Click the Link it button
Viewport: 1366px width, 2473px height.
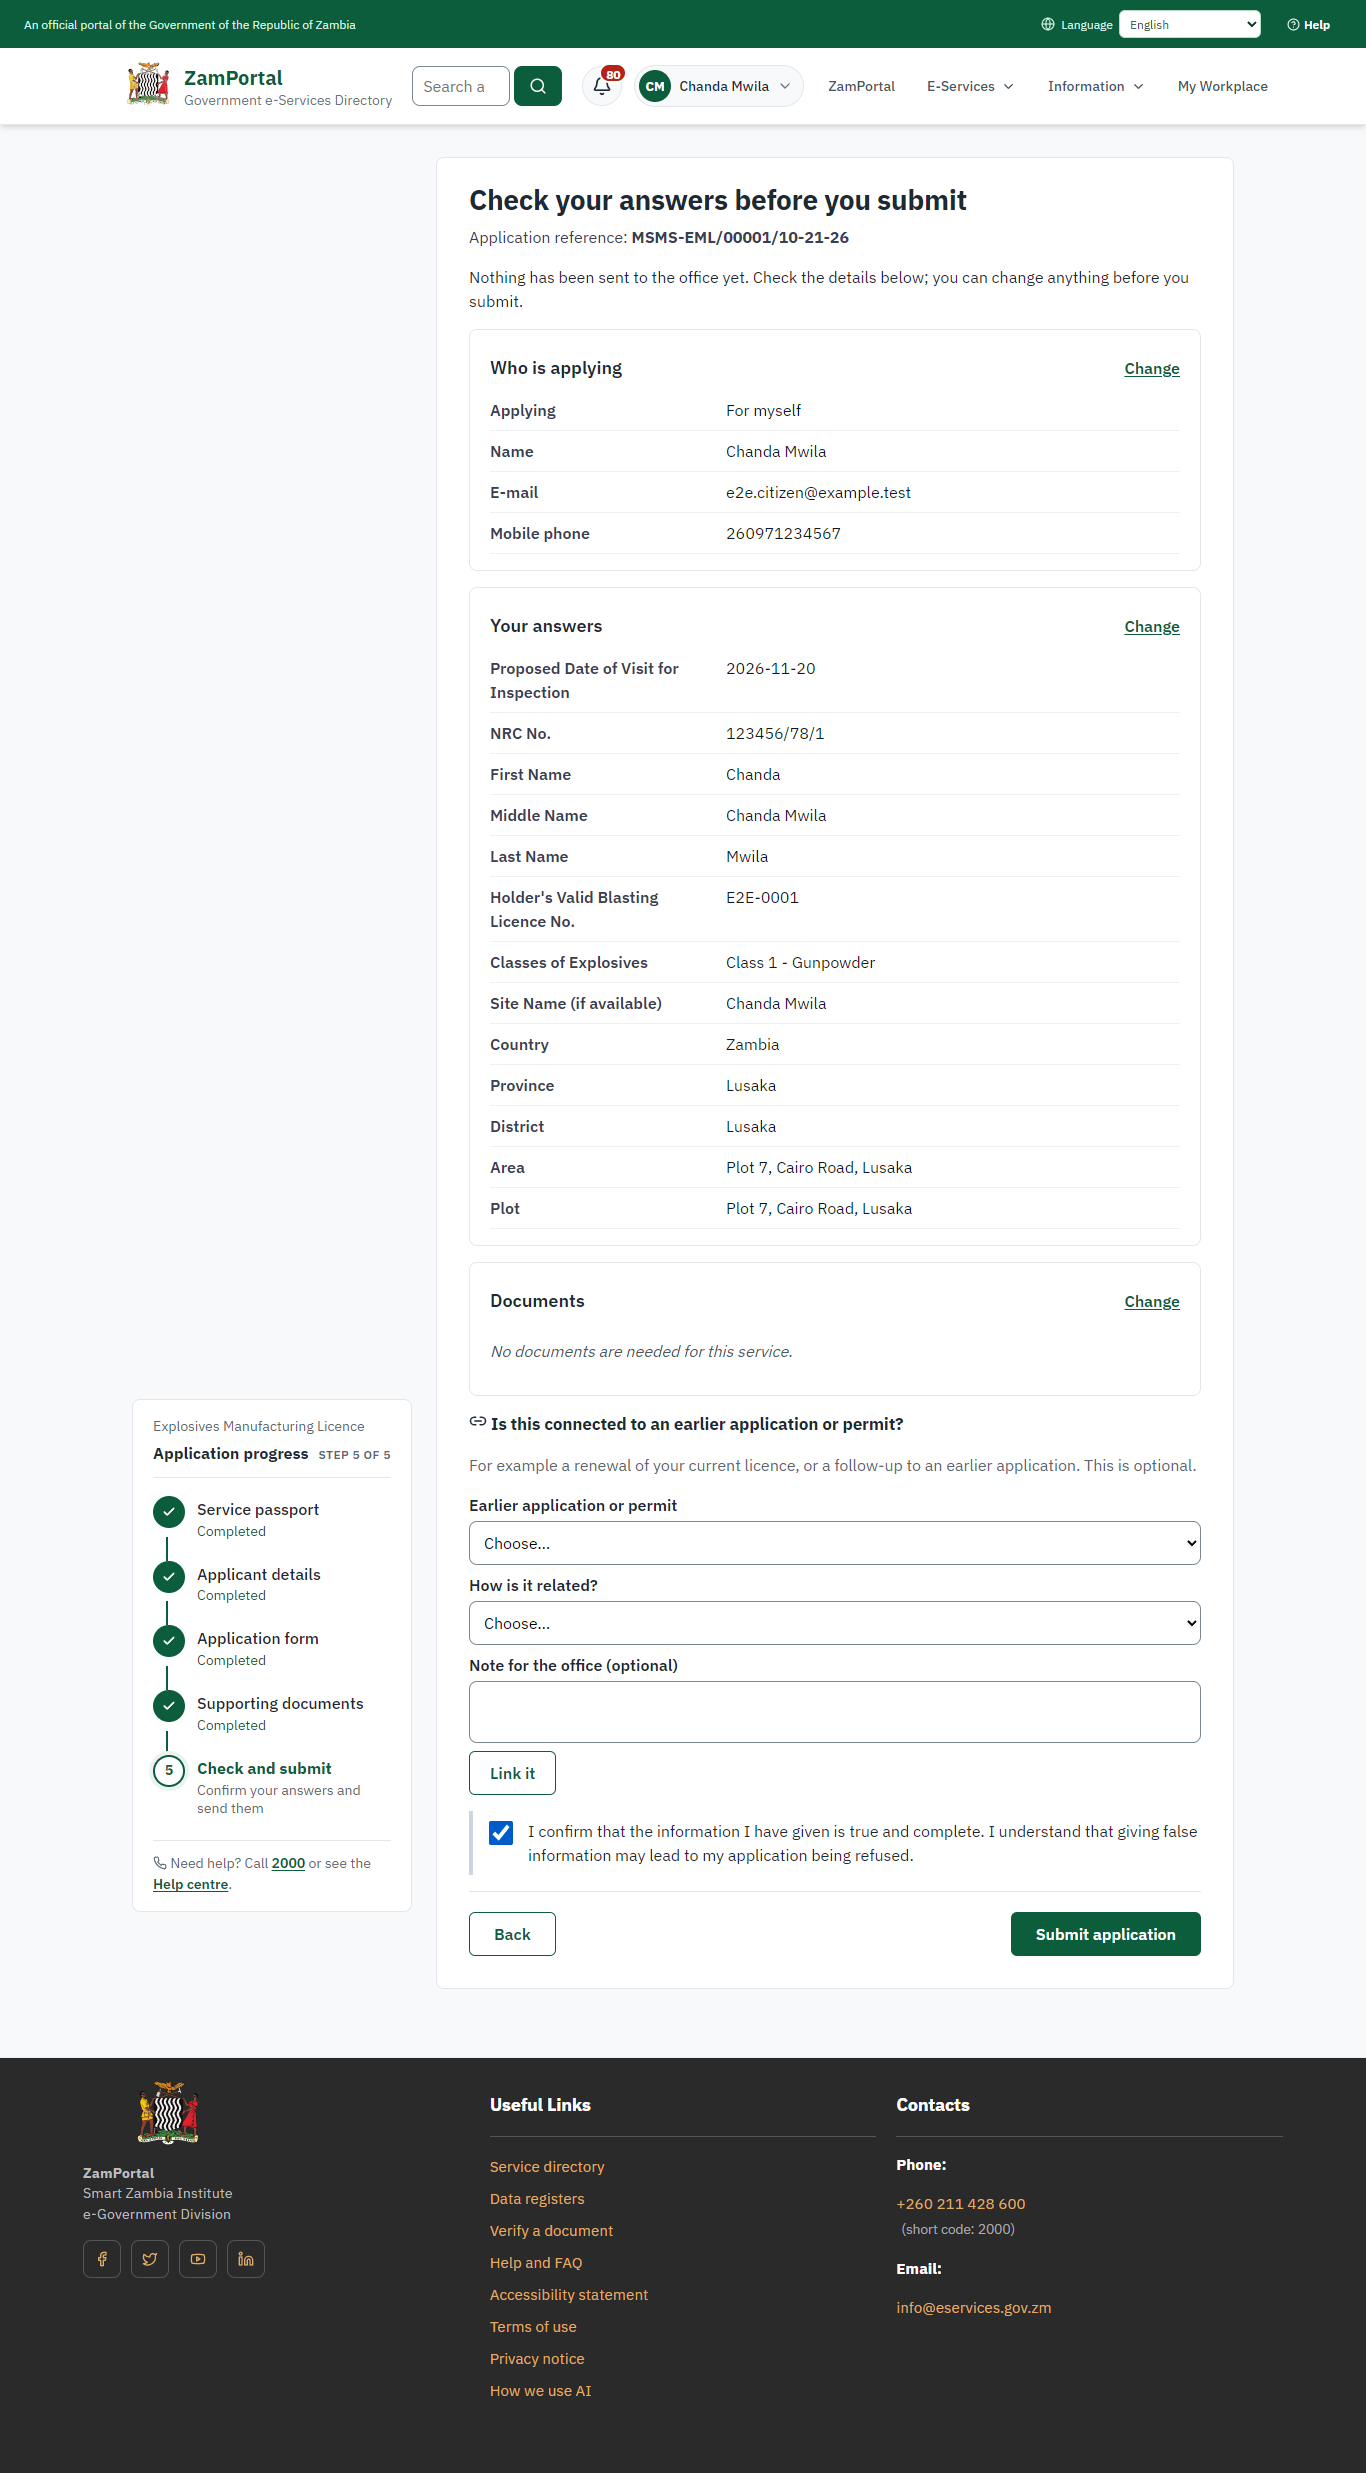[512, 1773]
